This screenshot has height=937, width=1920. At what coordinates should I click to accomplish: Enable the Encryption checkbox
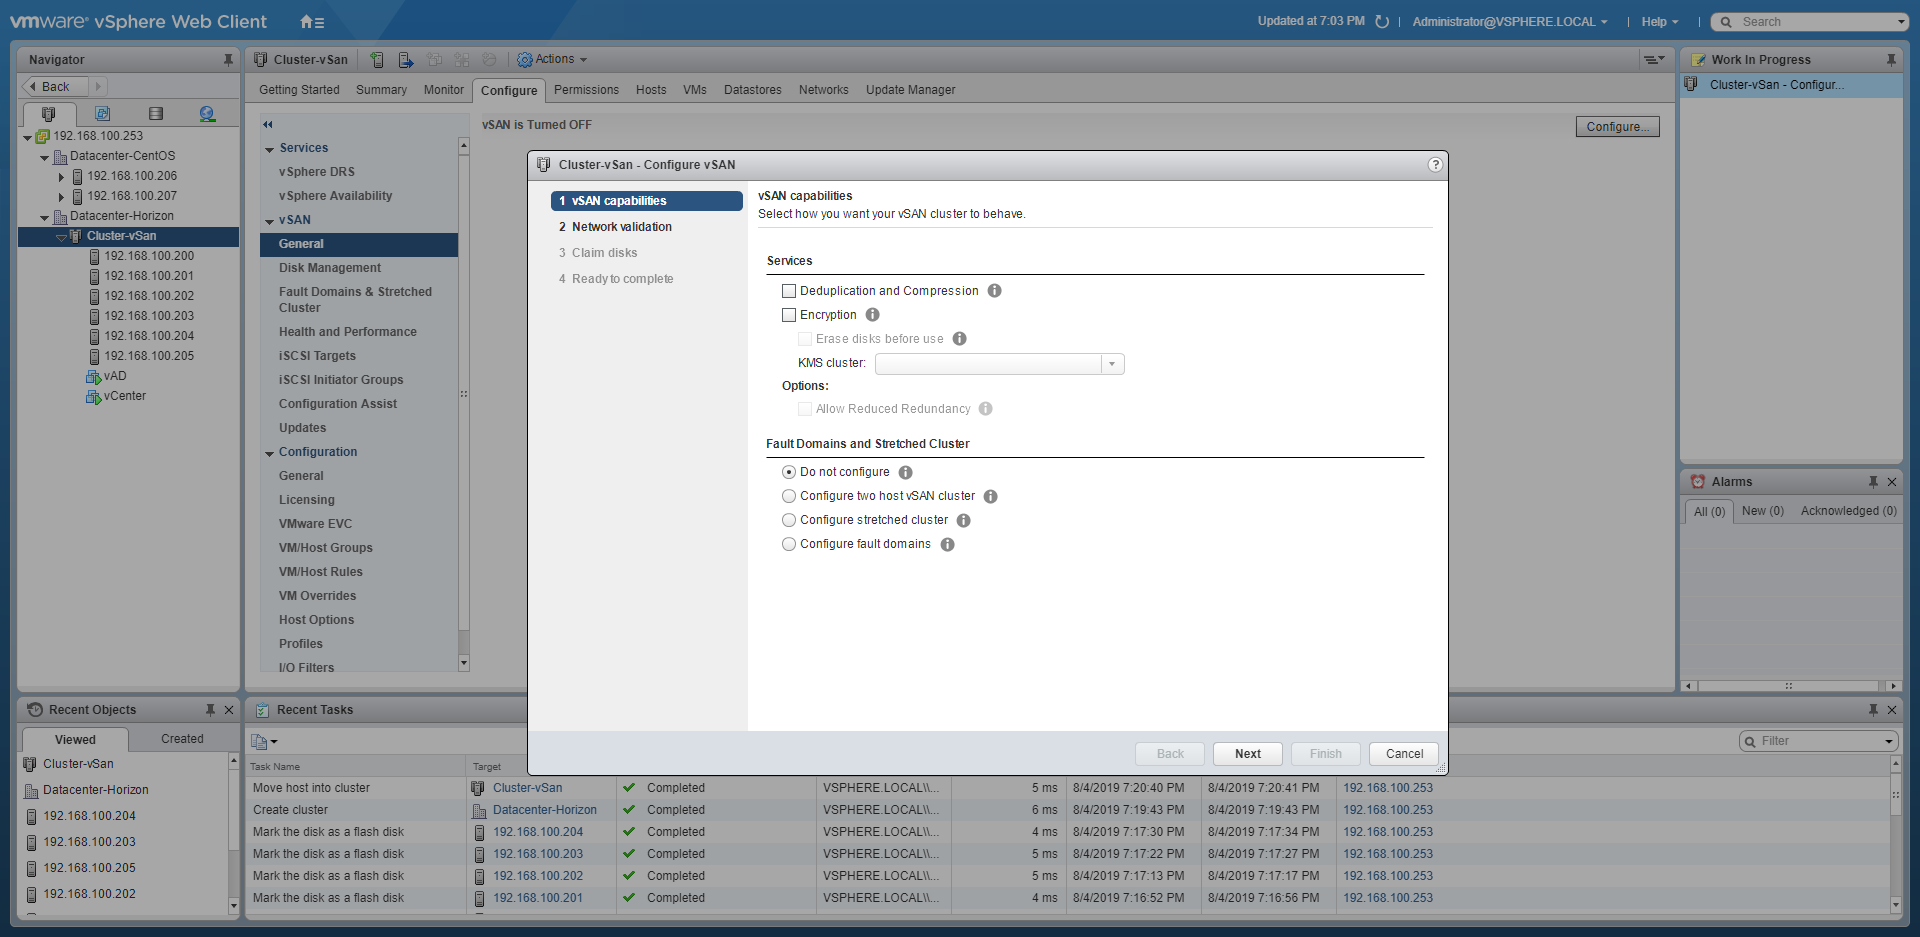[789, 315]
